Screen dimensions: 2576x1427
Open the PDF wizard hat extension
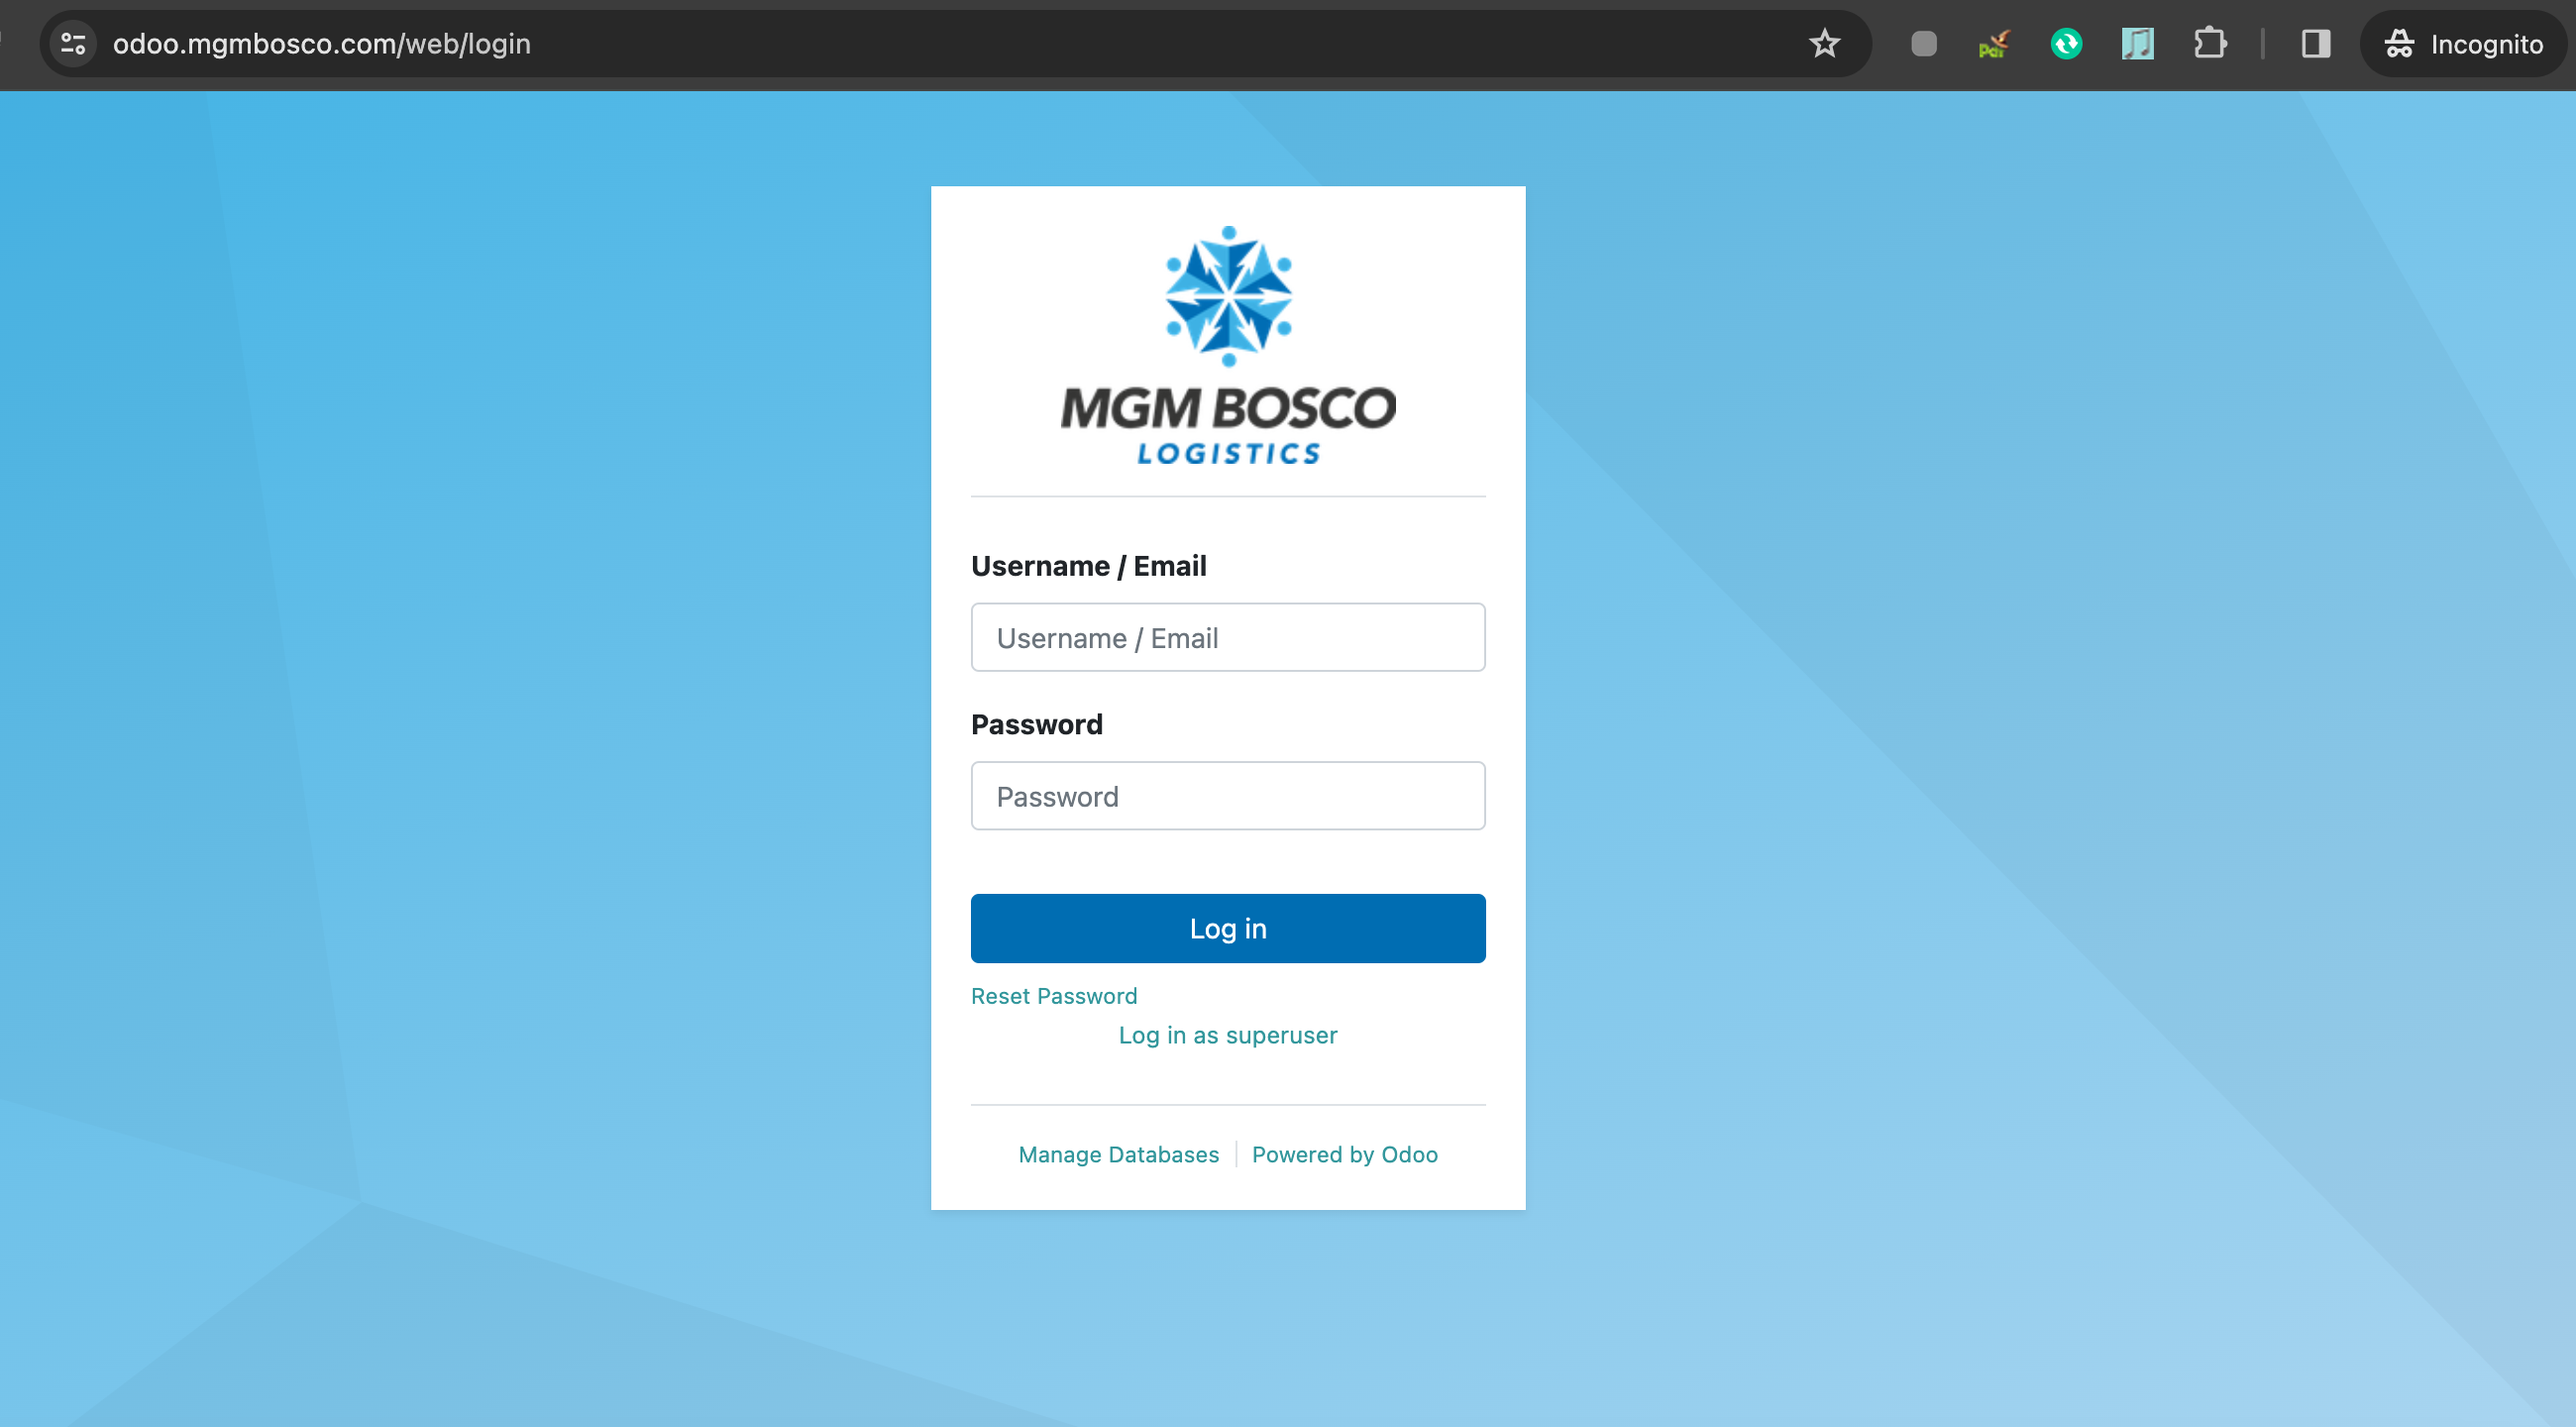(x=1993, y=44)
